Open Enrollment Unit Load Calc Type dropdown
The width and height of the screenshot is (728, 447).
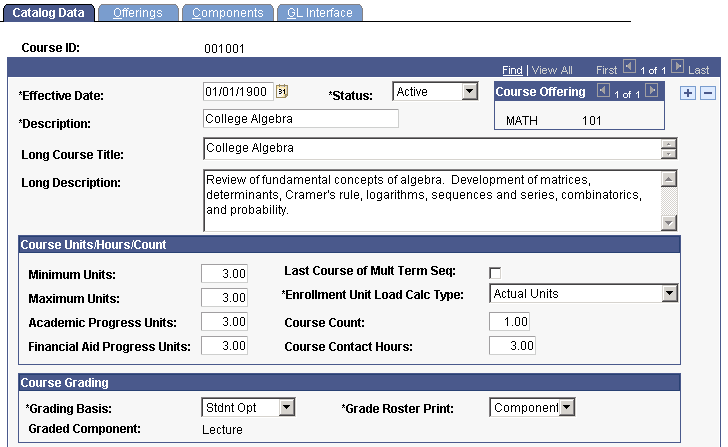669,293
